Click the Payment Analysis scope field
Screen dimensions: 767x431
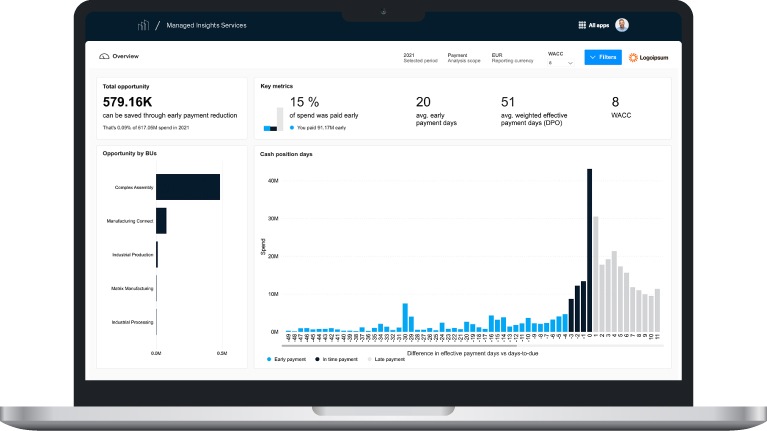coord(464,58)
